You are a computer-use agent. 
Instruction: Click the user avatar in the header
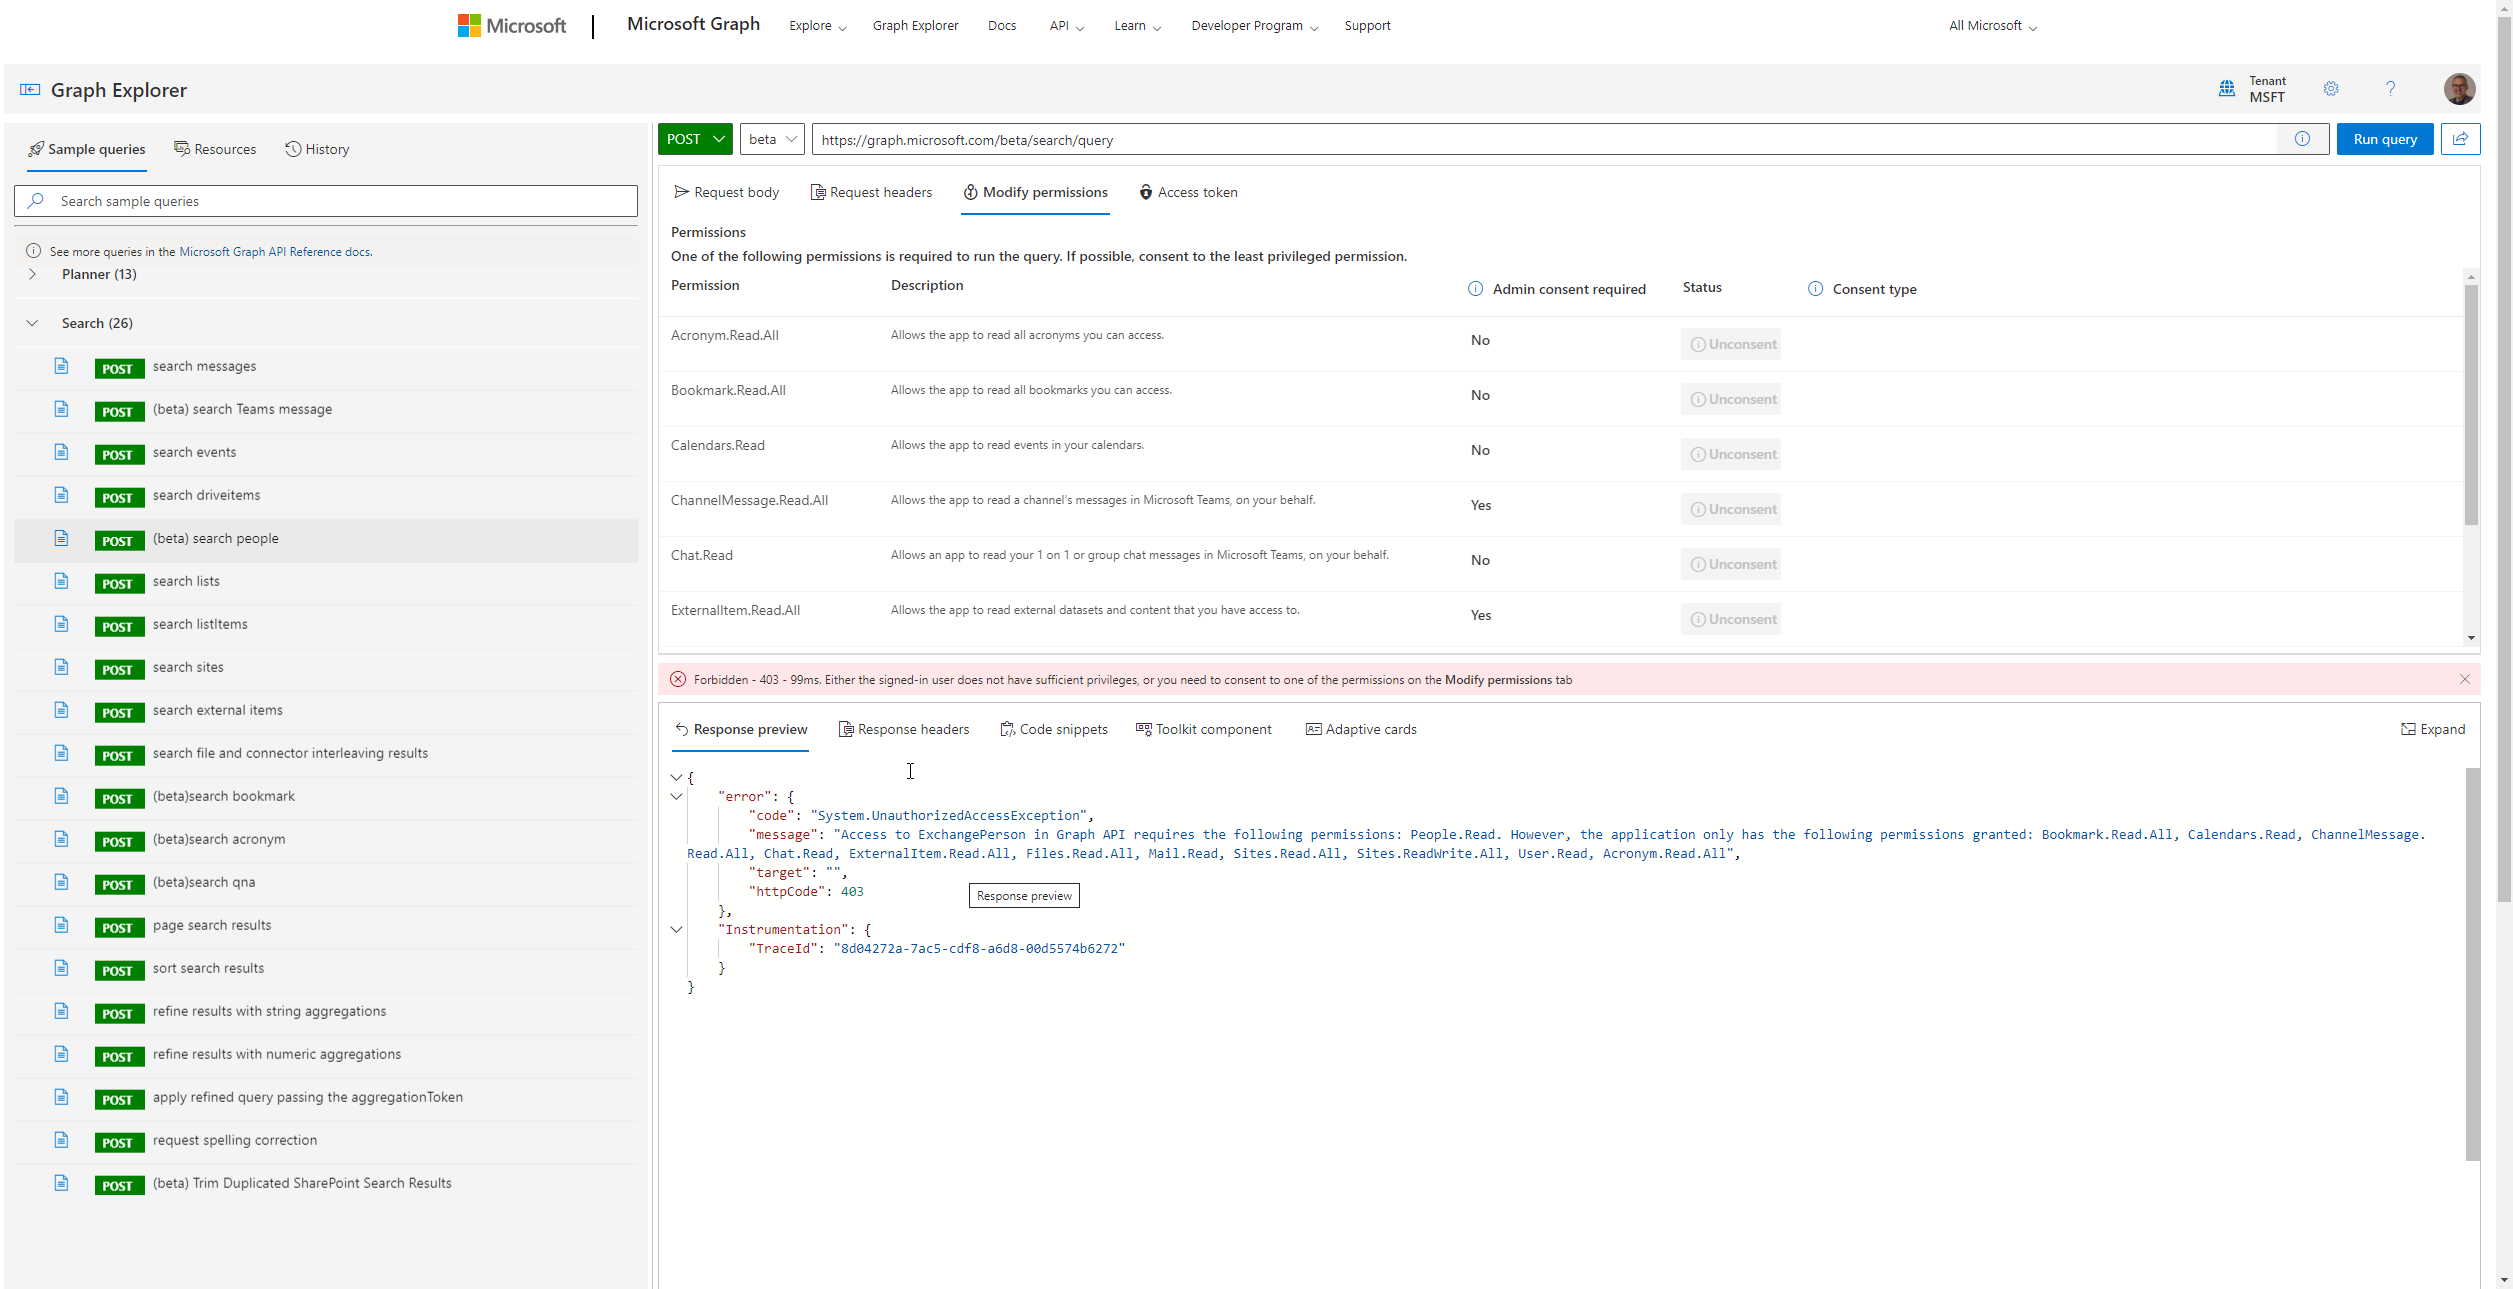point(2459,89)
